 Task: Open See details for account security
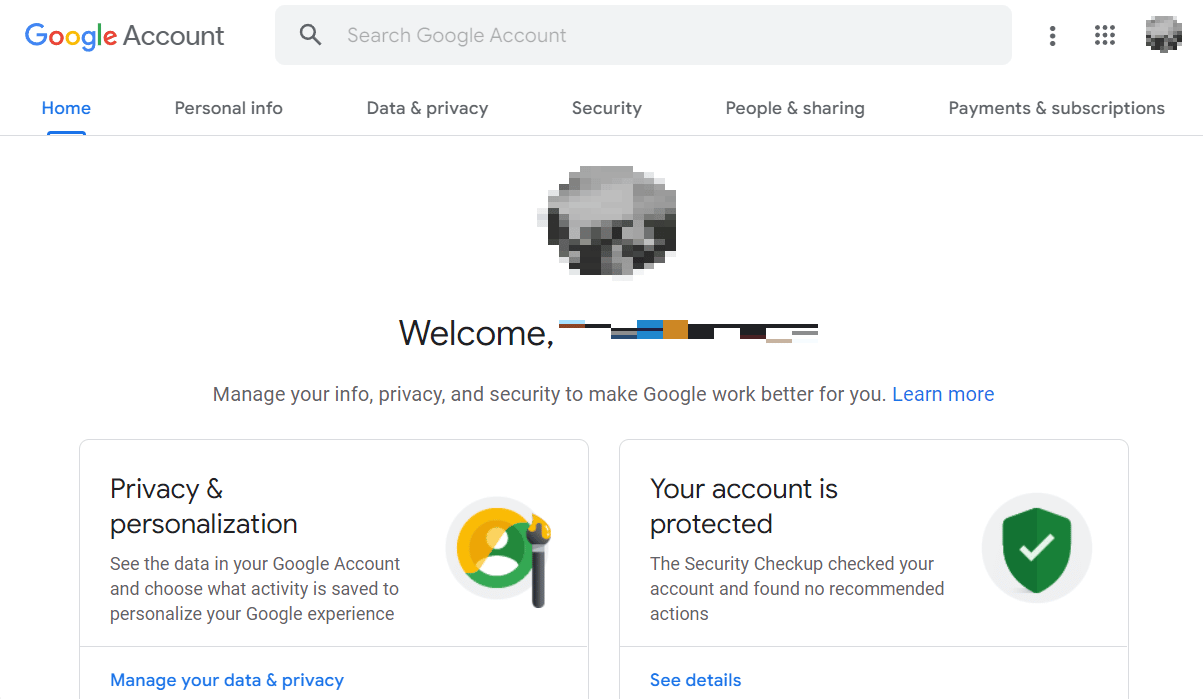(696, 680)
